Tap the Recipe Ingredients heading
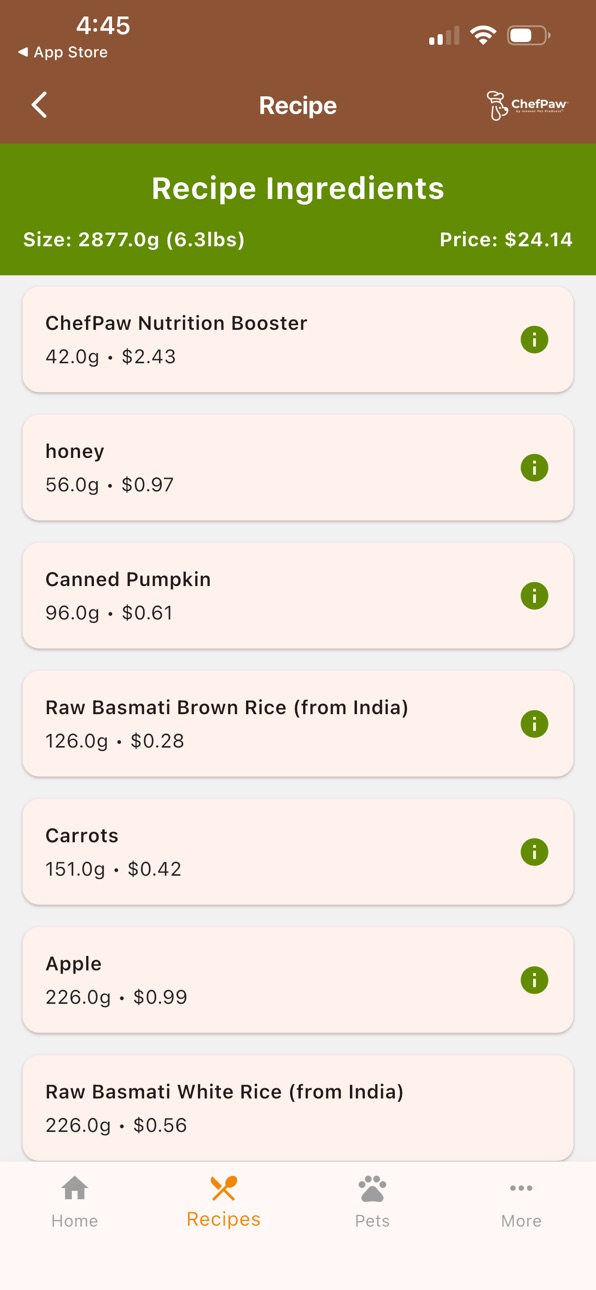The image size is (596, 1290). click(x=298, y=188)
